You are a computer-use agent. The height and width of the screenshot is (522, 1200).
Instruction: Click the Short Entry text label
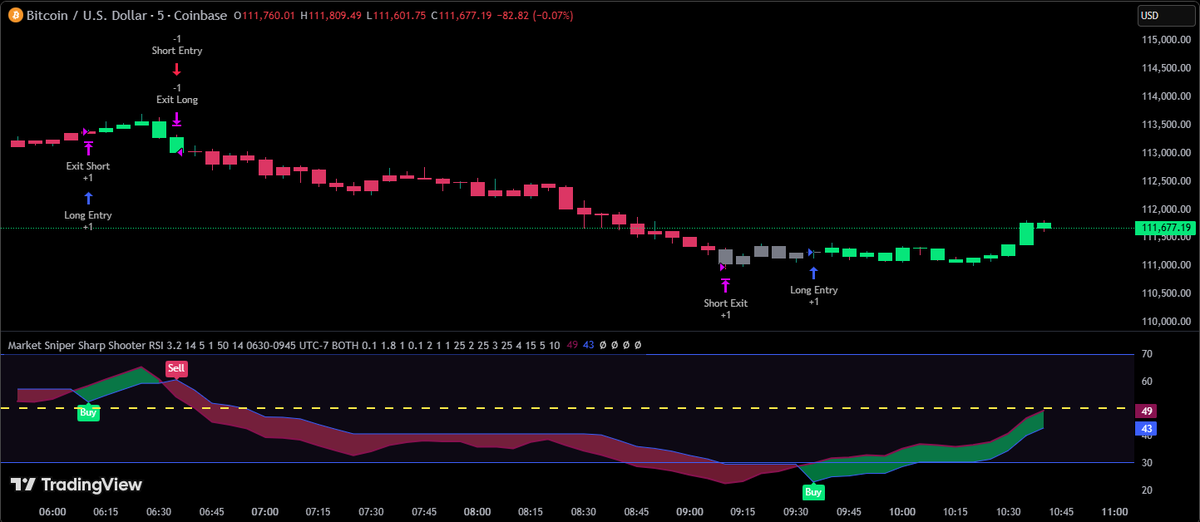coord(177,50)
